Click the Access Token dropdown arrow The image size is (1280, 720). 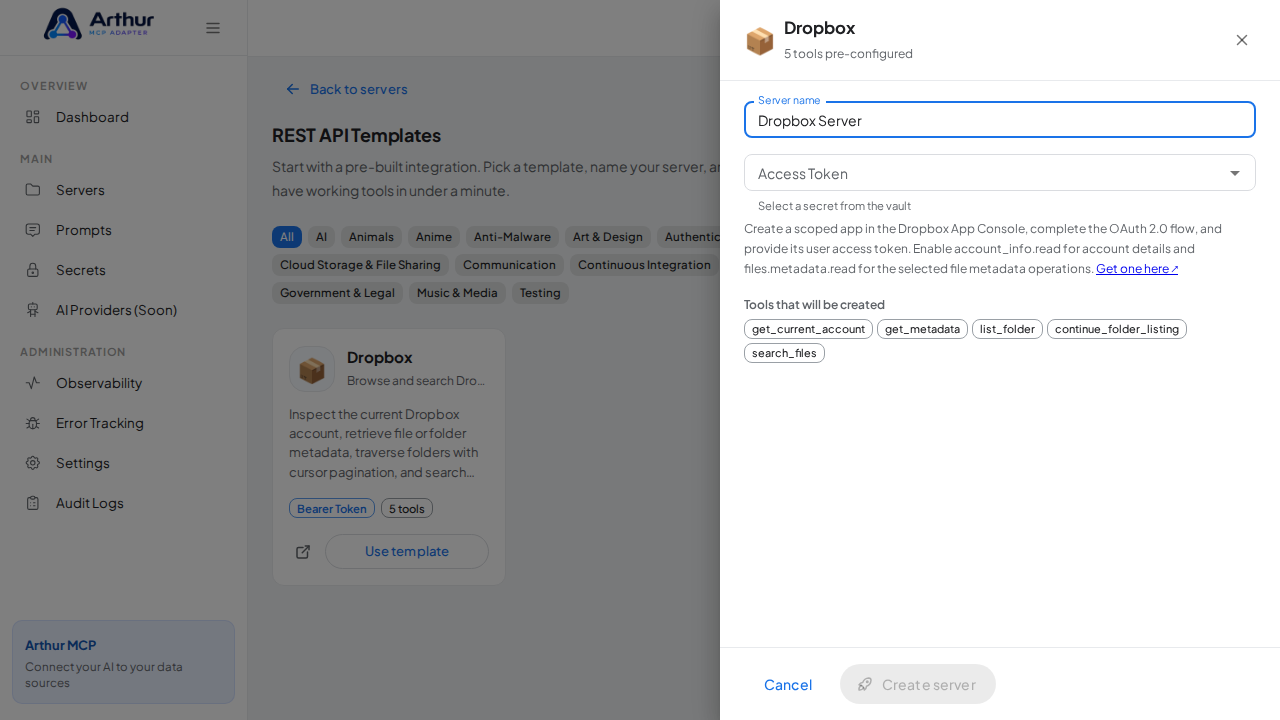coord(1235,173)
